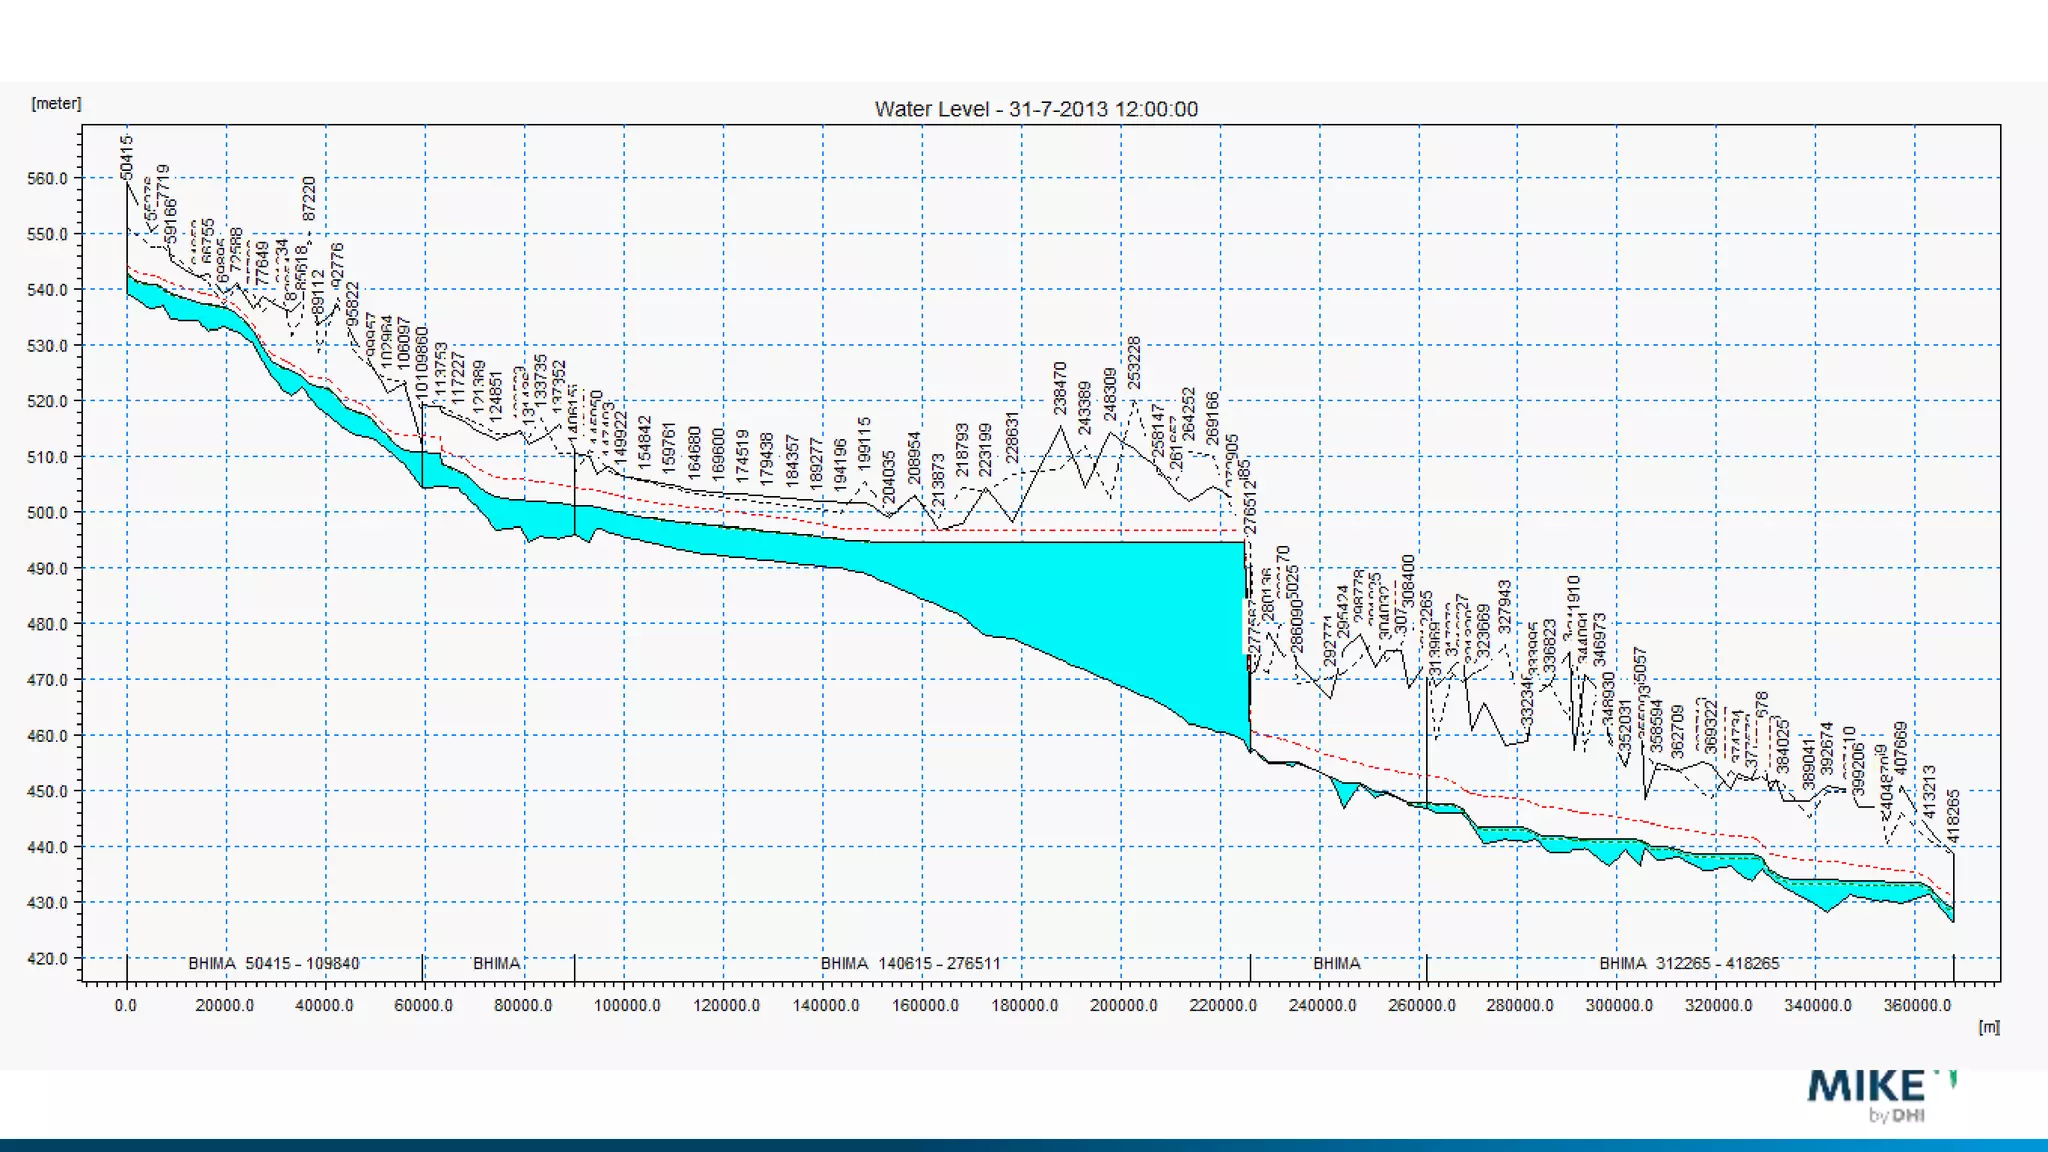The height and width of the screenshot is (1152, 2048).
Task: Click the 0.0 x-axis tick label
Action: pyautogui.click(x=126, y=1005)
